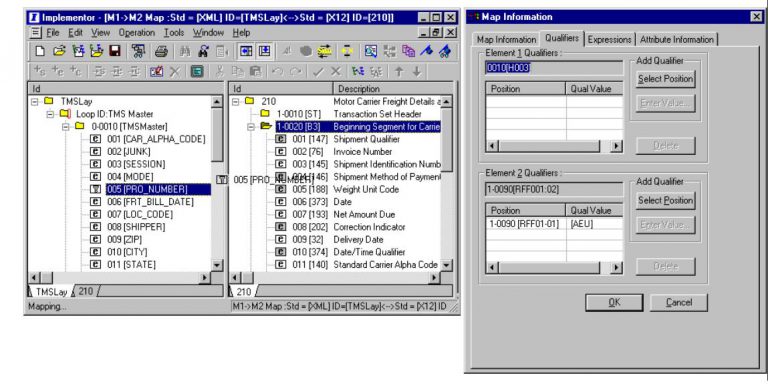Screen dimensions: 768x384
Task: Click the network diagram icon before Print
Action: pyautogui.click(x=138, y=51)
